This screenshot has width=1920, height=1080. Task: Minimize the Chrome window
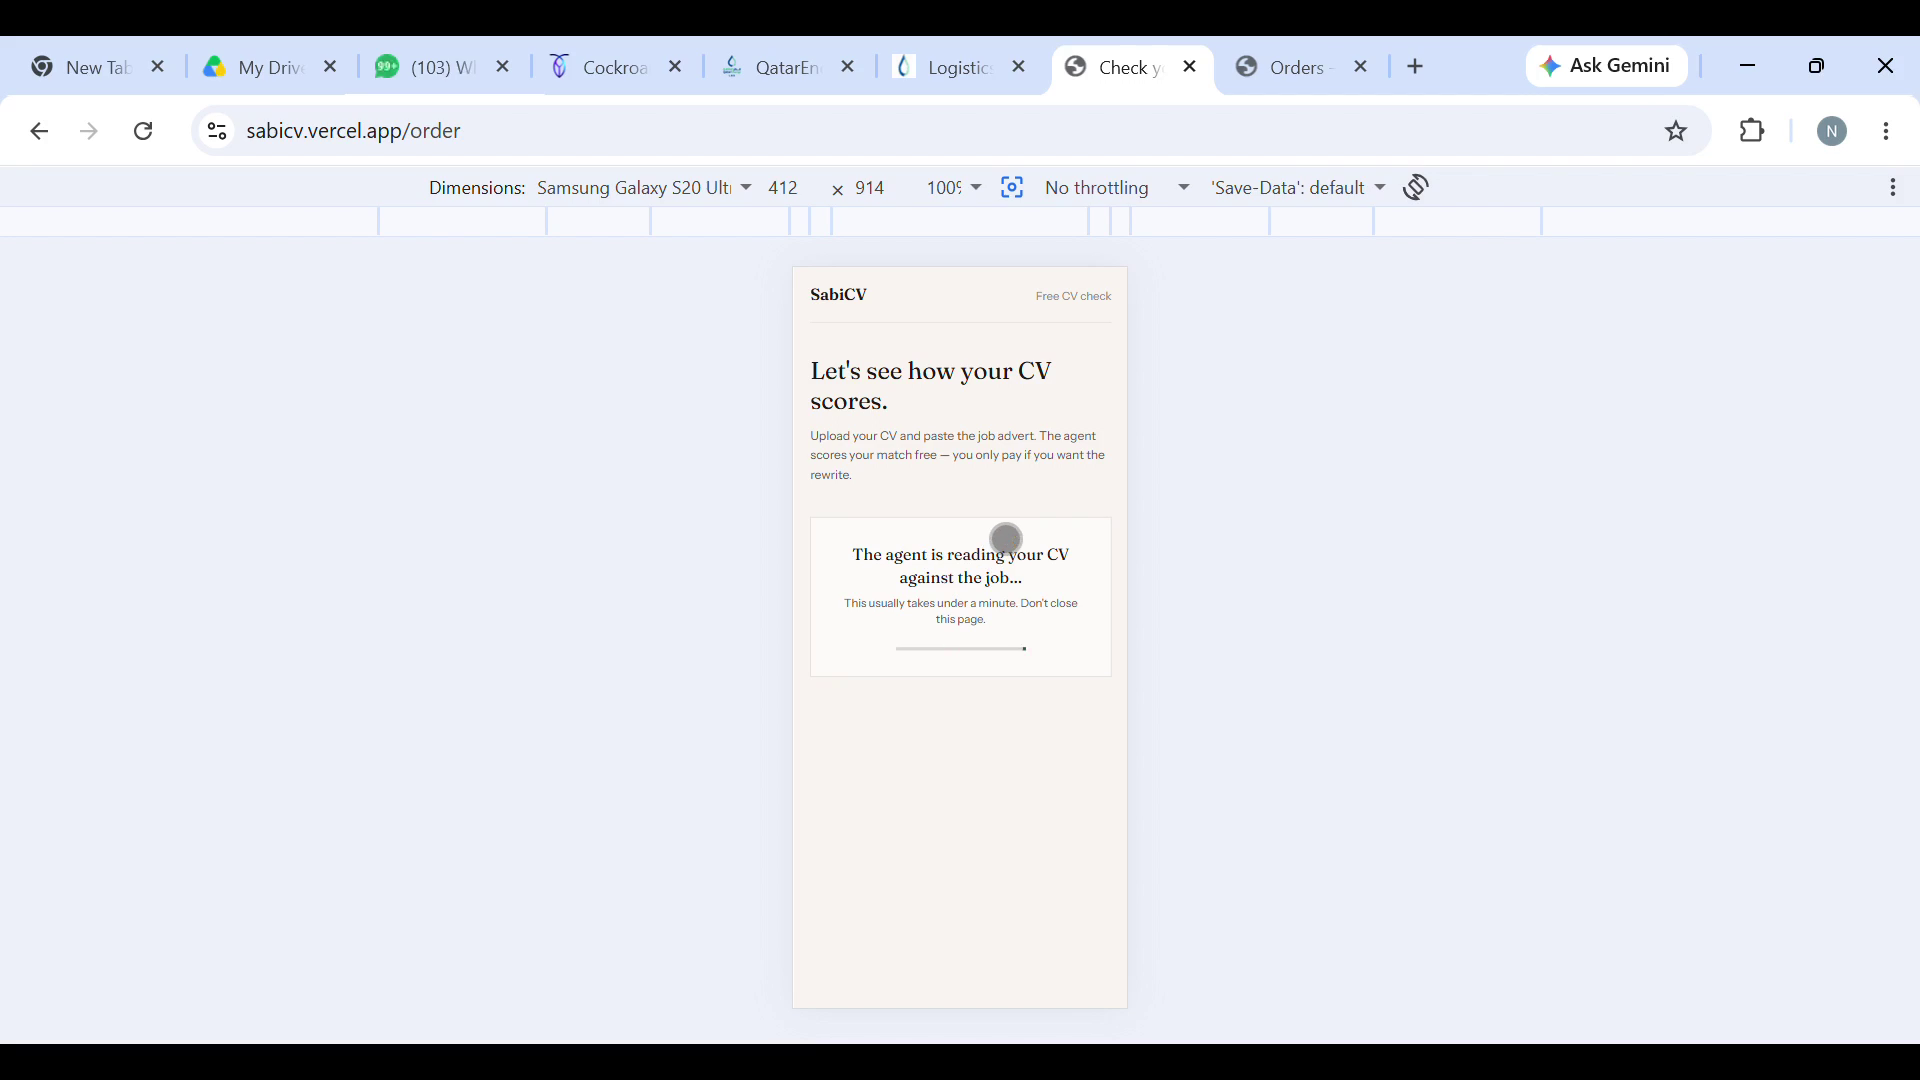pyautogui.click(x=1747, y=66)
